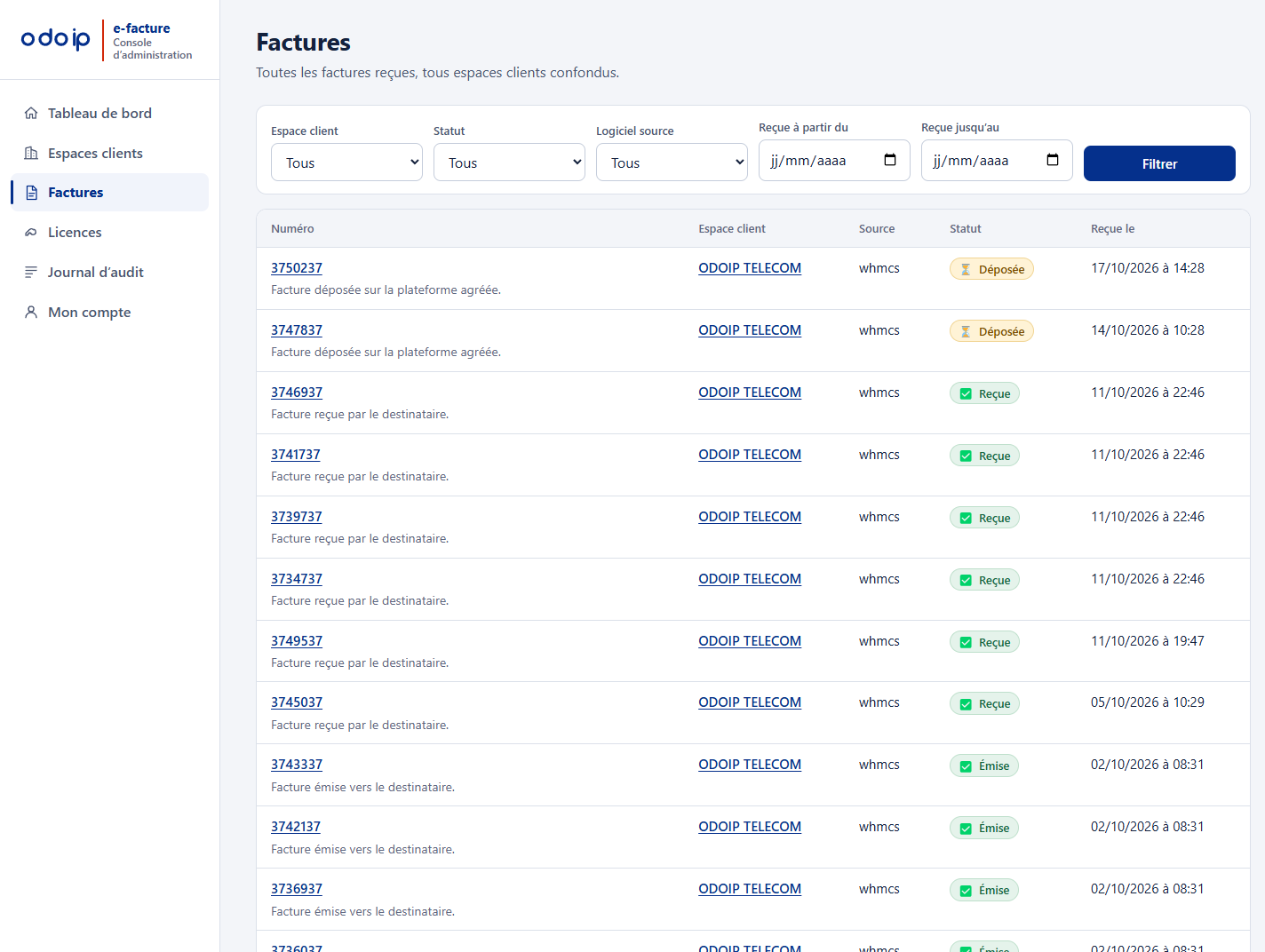The image size is (1265, 952).
Task: Click the date 14/10/2026 à 10:28
Action: click(x=1148, y=330)
